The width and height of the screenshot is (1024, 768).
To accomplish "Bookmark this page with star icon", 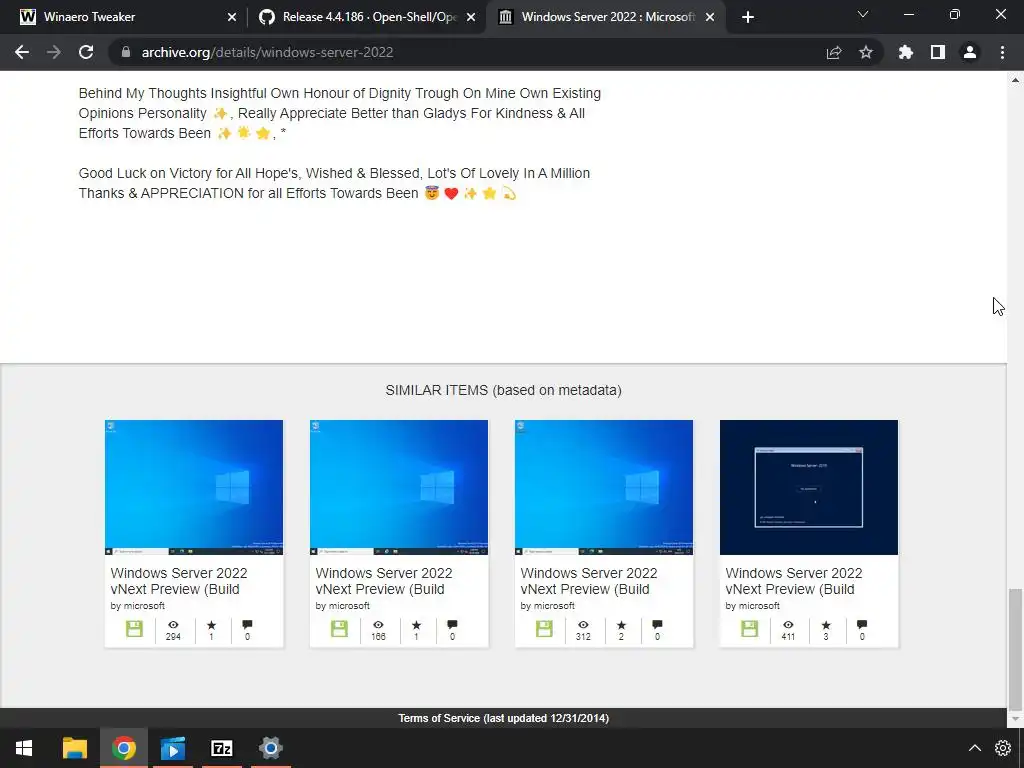I will point(866,52).
